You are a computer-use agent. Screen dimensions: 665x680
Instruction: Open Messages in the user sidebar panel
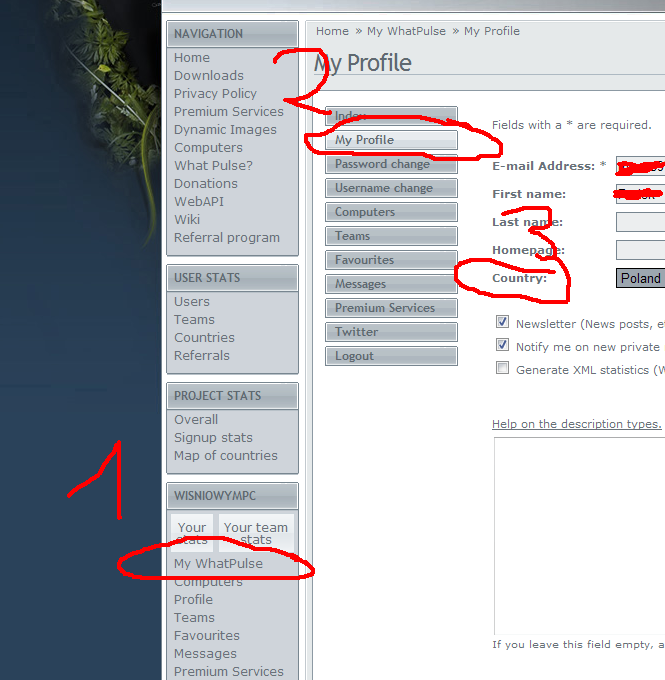(205, 654)
